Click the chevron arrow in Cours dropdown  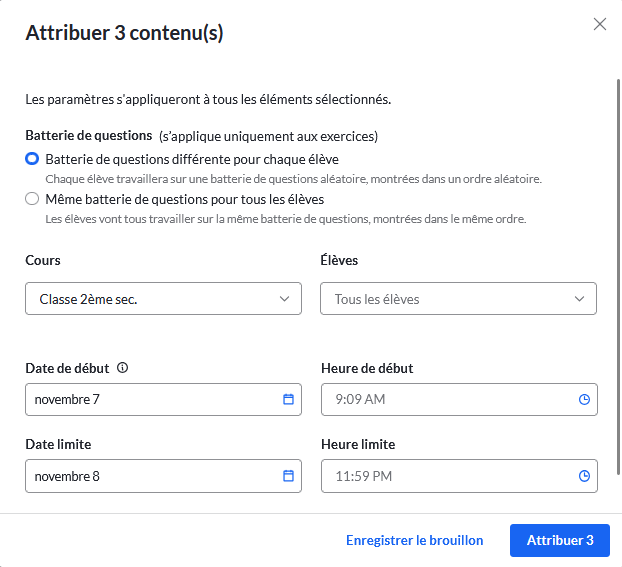point(284,299)
